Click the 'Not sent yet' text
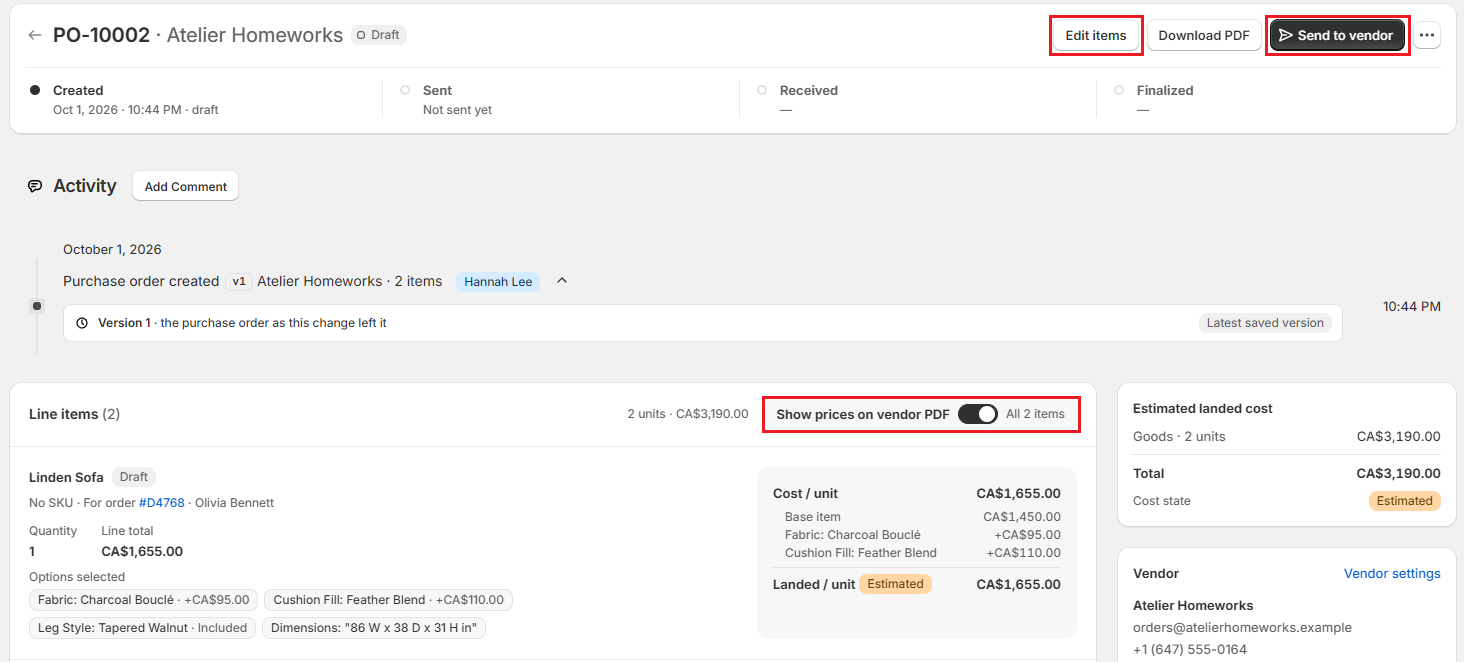1464x662 pixels. pos(457,110)
